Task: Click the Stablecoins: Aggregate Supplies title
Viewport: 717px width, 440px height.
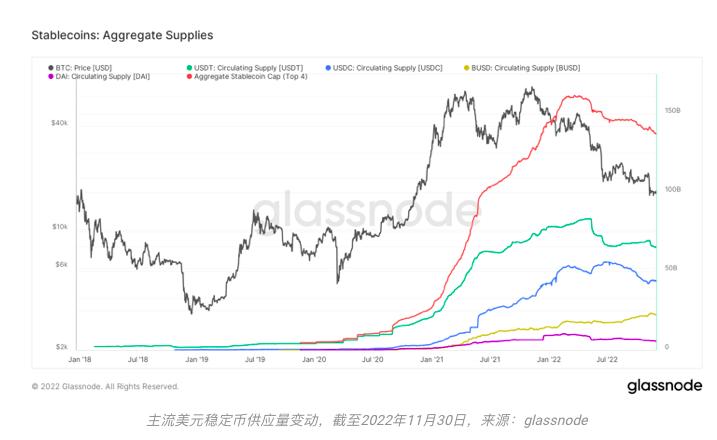Action: (x=122, y=35)
